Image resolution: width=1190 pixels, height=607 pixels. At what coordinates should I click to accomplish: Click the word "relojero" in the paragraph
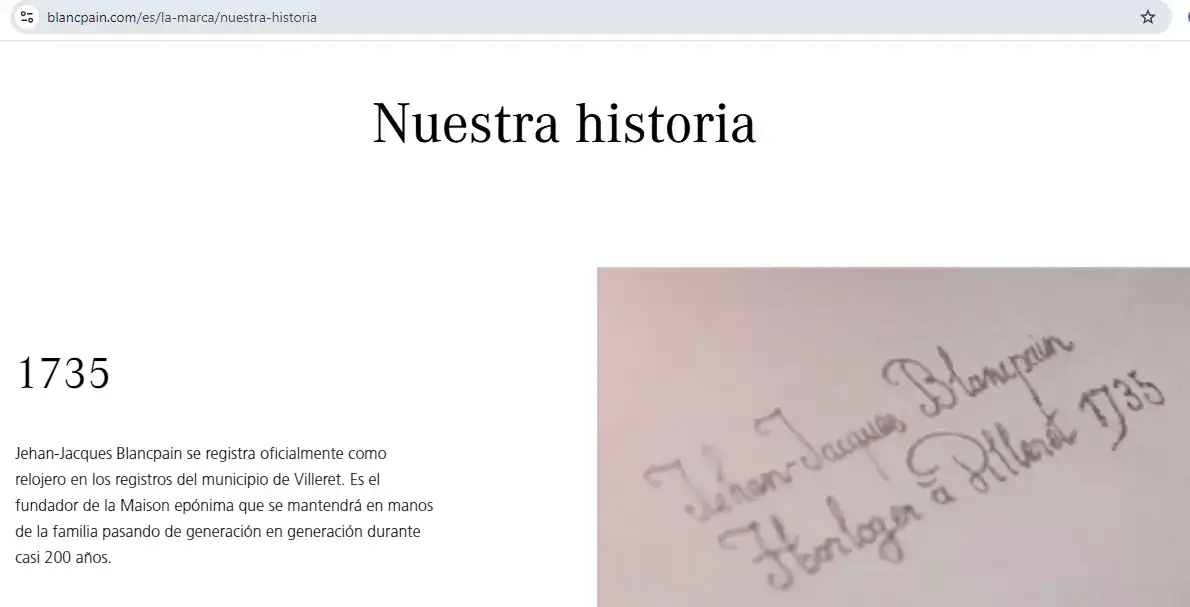41,479
